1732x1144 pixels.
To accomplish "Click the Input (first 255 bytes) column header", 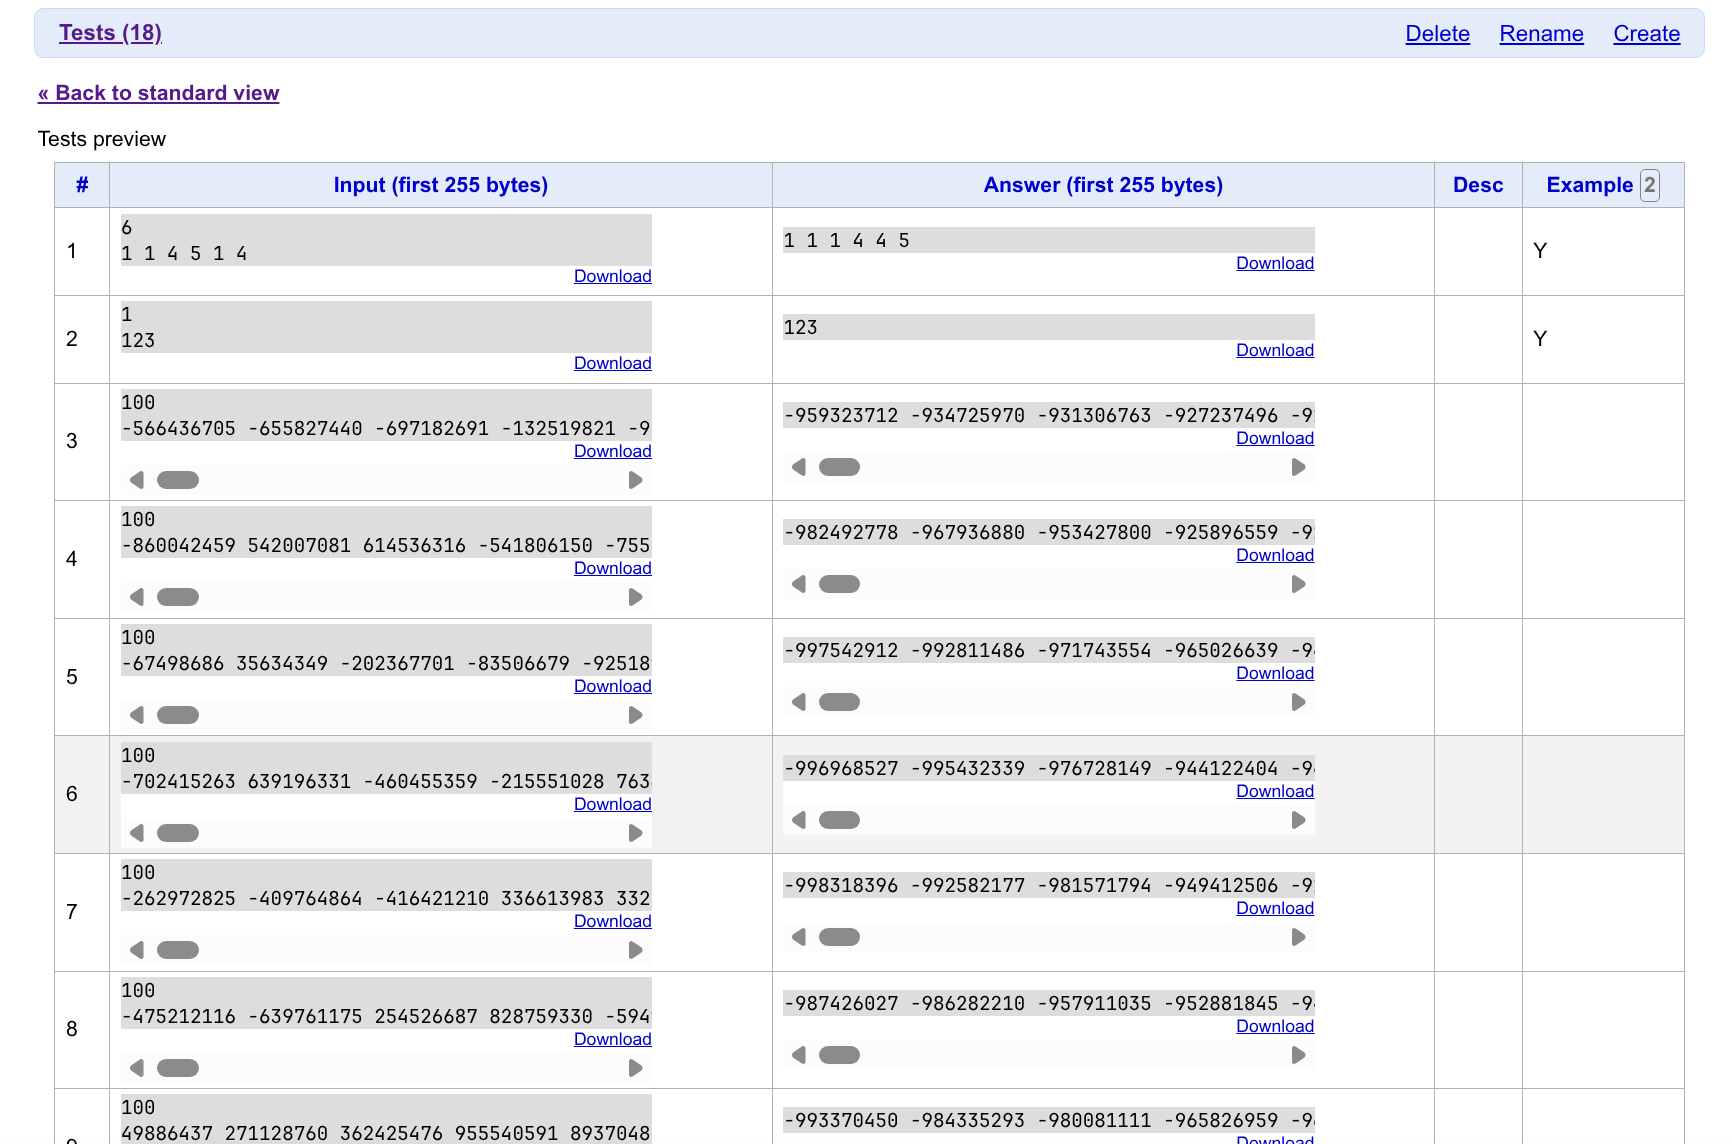I will (440, 185).
